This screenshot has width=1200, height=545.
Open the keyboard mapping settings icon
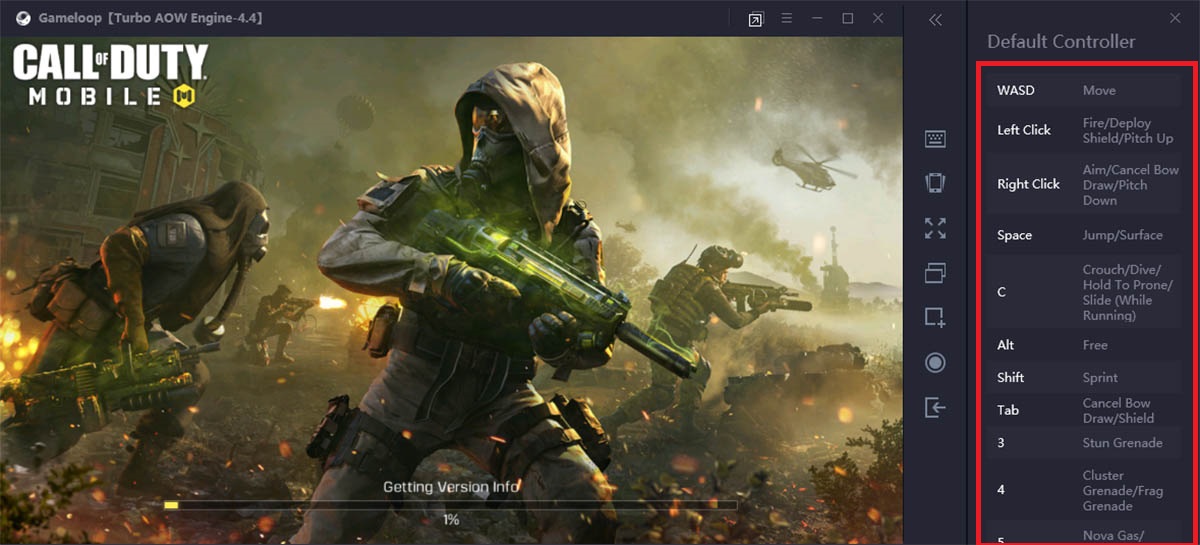(935, 139)
